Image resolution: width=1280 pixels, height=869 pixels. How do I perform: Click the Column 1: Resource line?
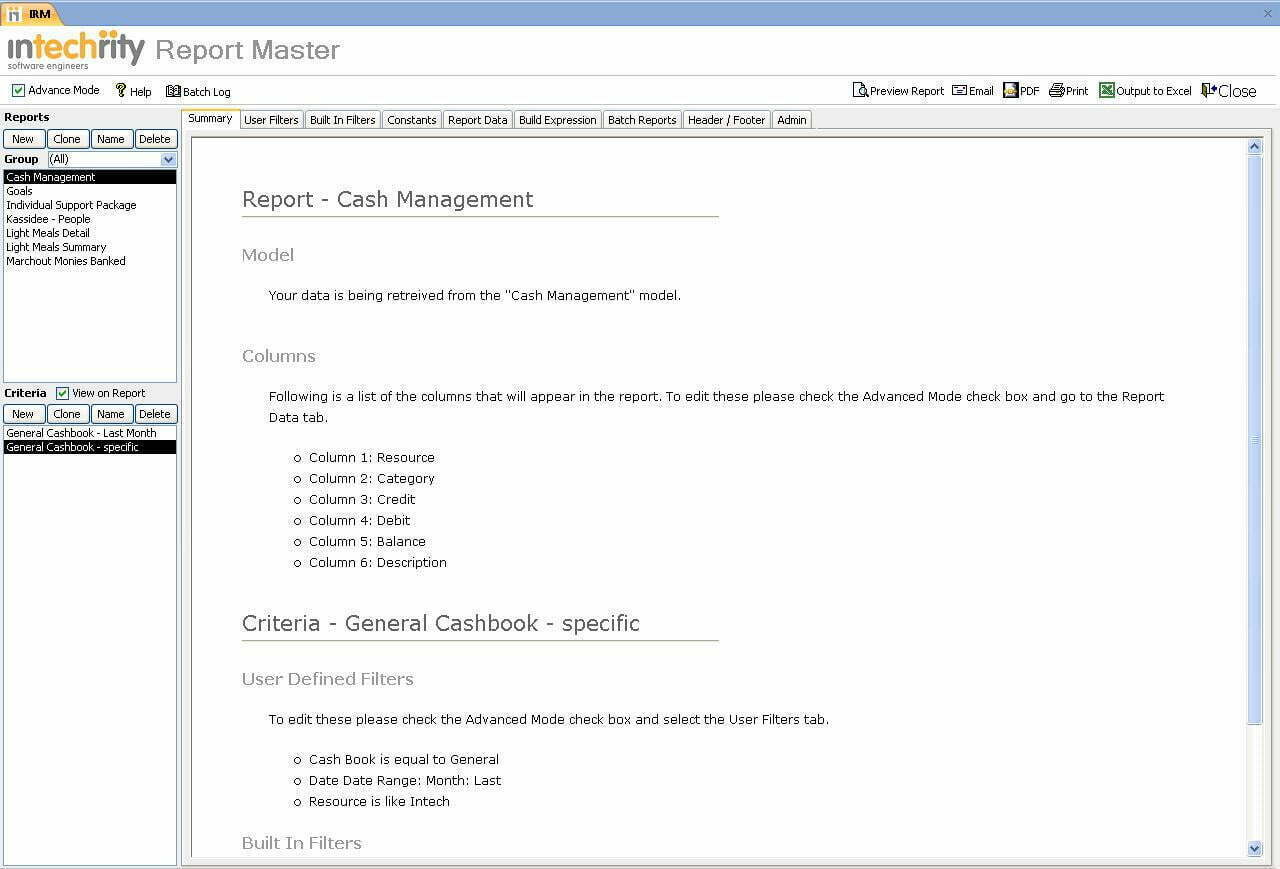tap(371, 457)
